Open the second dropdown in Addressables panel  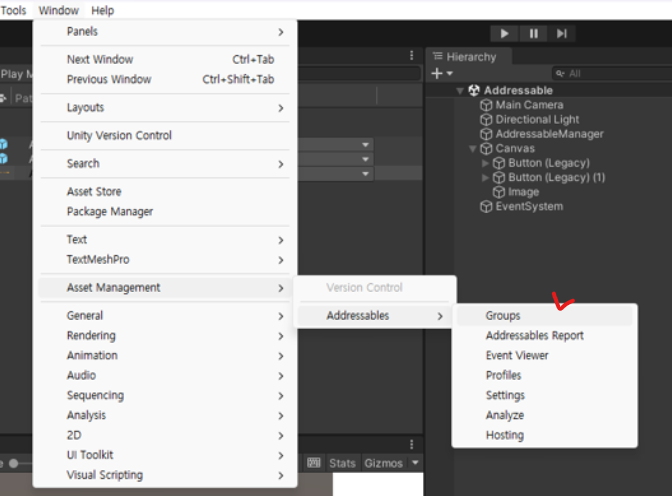tap(335, 159)
